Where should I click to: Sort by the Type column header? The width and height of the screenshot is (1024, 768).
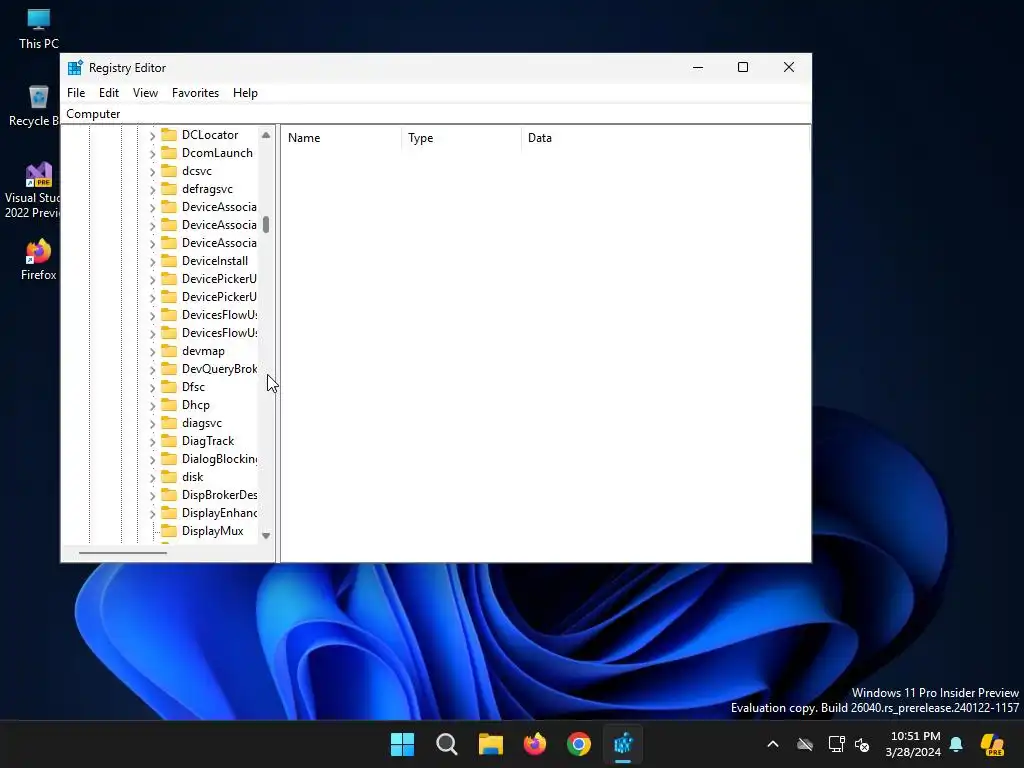pyautogui.click(x=461, y=138)
